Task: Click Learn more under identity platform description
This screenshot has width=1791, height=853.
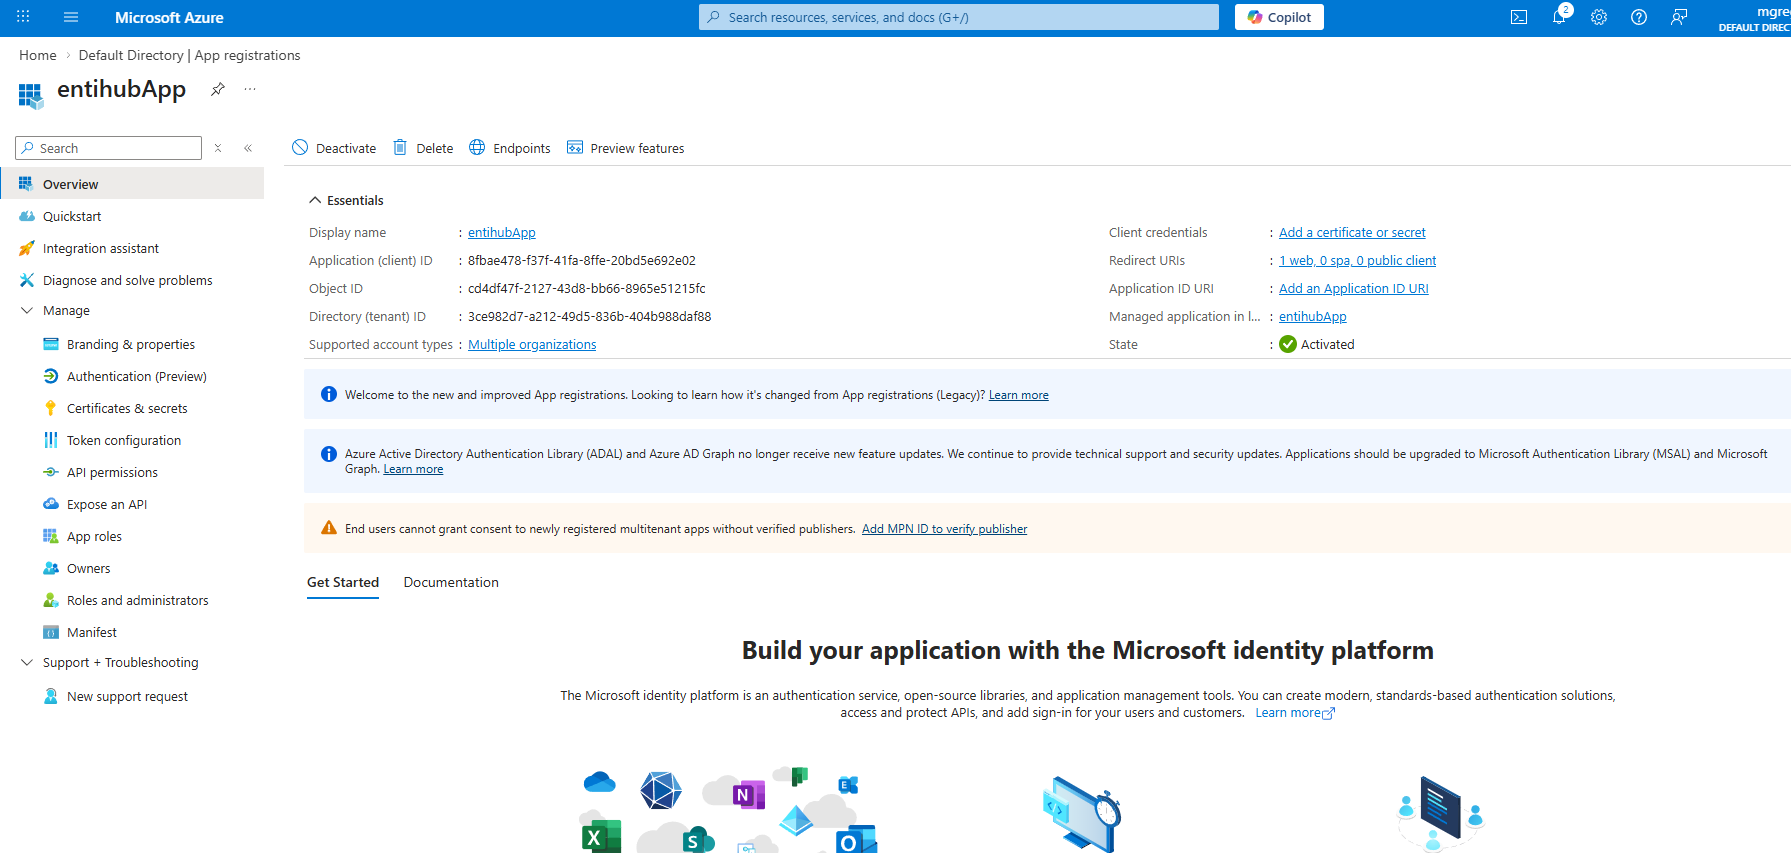Action: point(1295,713)
